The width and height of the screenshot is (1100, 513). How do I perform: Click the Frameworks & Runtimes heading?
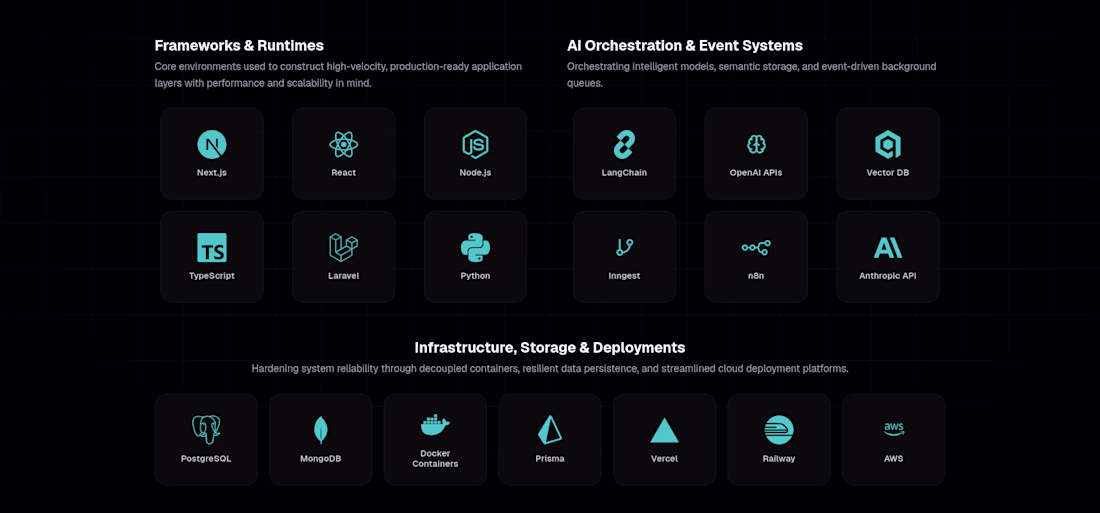point(239,46)
